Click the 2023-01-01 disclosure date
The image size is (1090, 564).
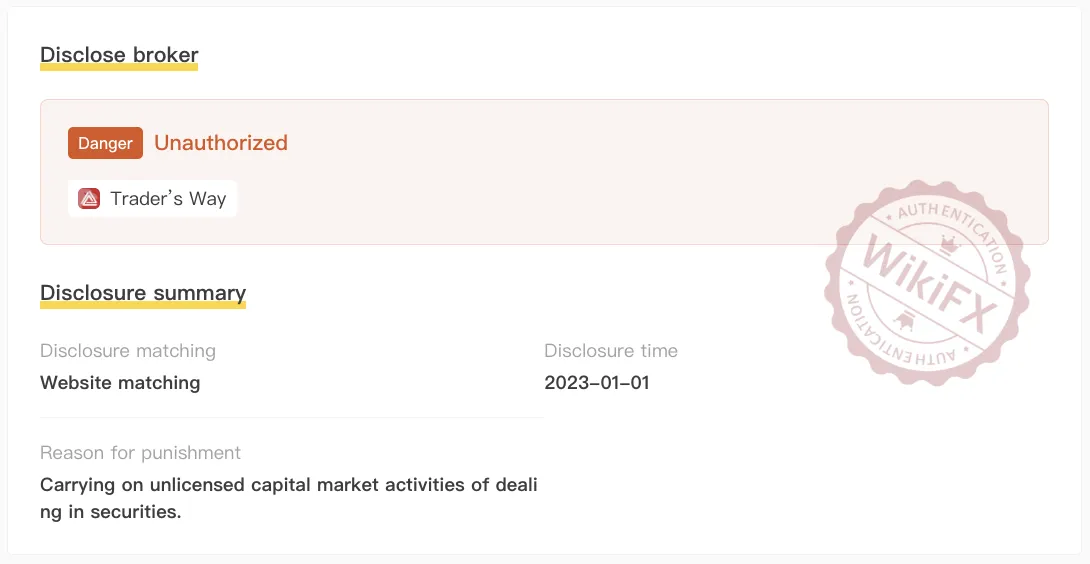(x=597, y=382)
